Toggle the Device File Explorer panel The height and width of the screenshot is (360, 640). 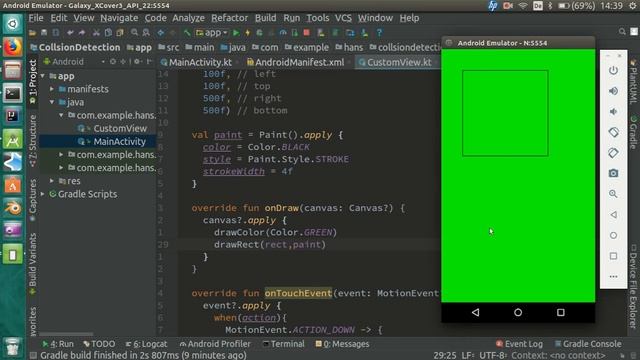coord(633,287)
